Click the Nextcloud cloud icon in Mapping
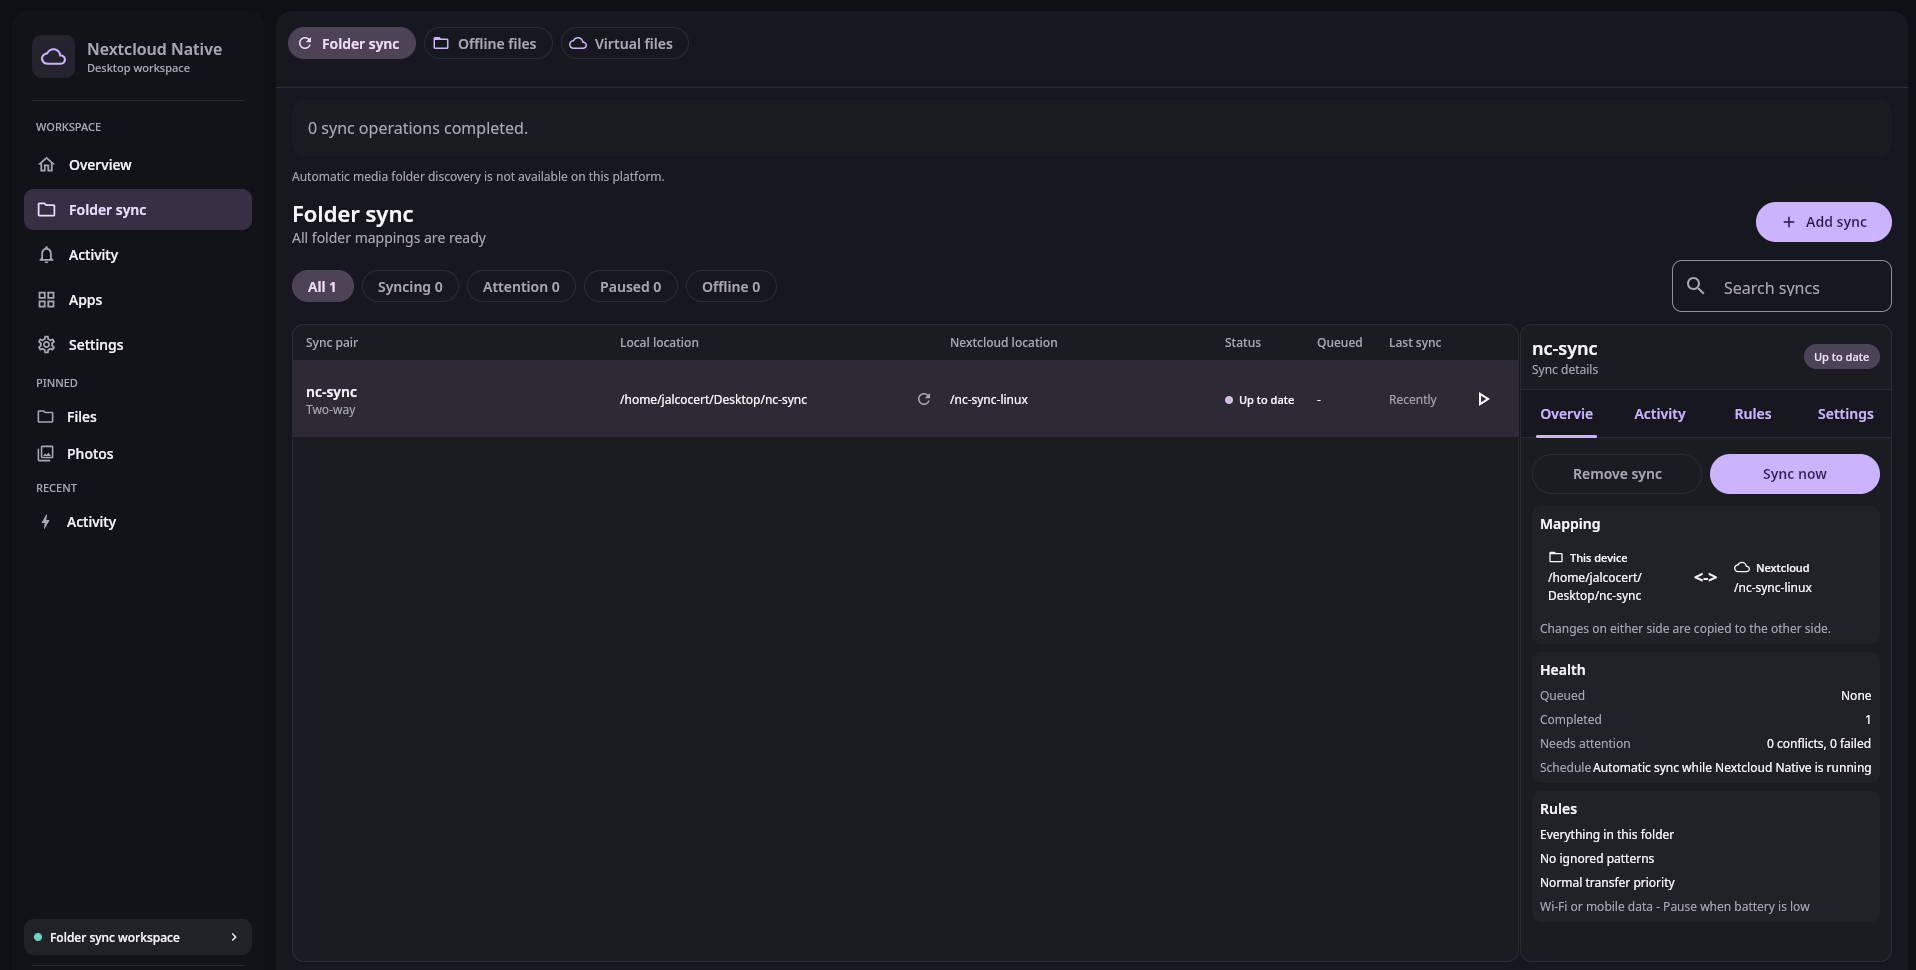This screenshot has width=1916, height=970. [x=1741, y=567]
